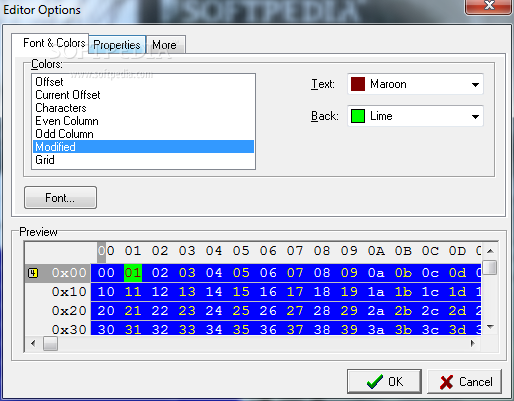Click the preview vertical scrollbar down arrow
Viewport: 514px width, 401px height.
click(x=490, y=327)
